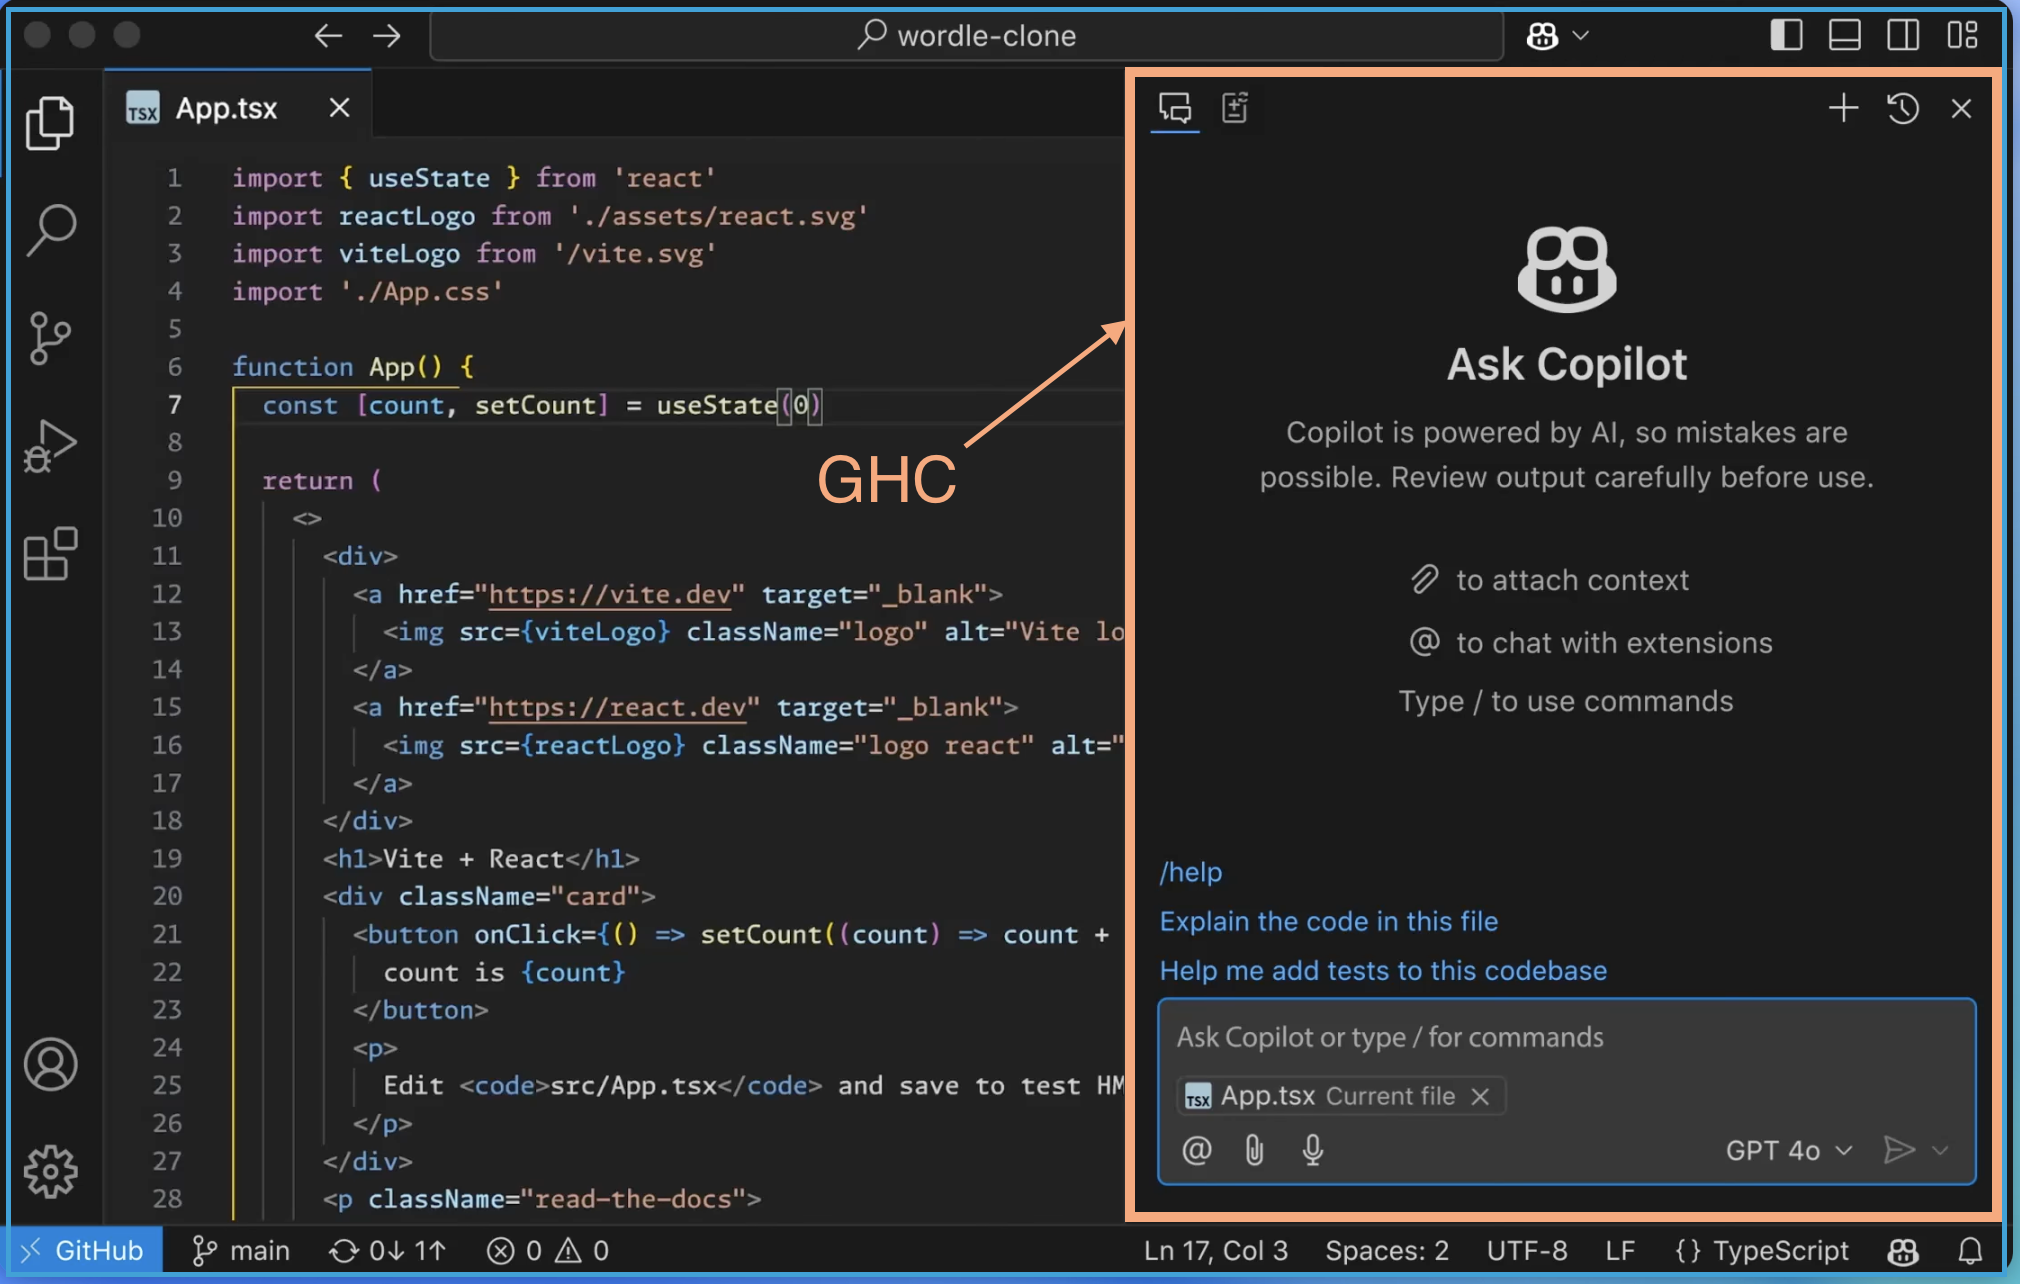
Task: Switch to Copilot Edits tab
Action: pyautogui.click(x=1235, y=108)
